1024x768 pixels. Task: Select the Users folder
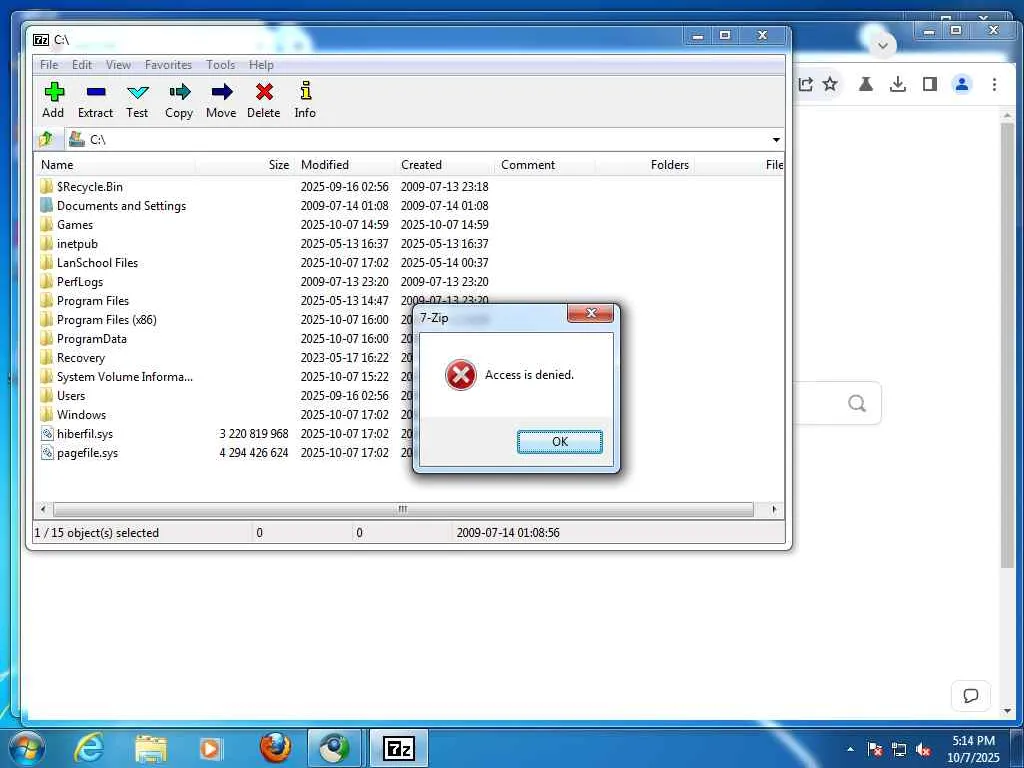(x=71, y=396)
